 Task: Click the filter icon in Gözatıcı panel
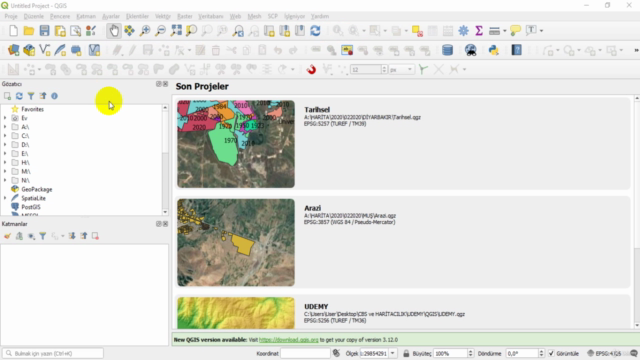31,96
